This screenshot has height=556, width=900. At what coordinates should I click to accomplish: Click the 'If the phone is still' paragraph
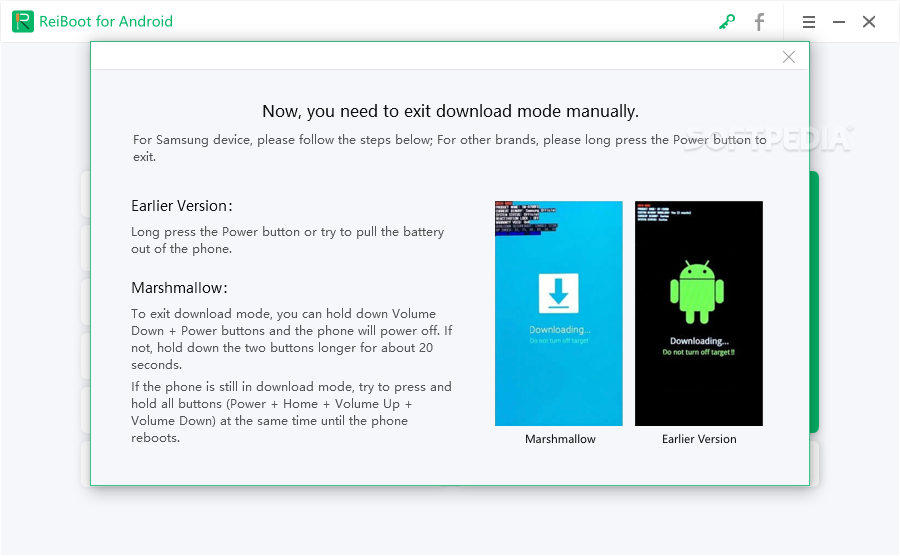291,412
